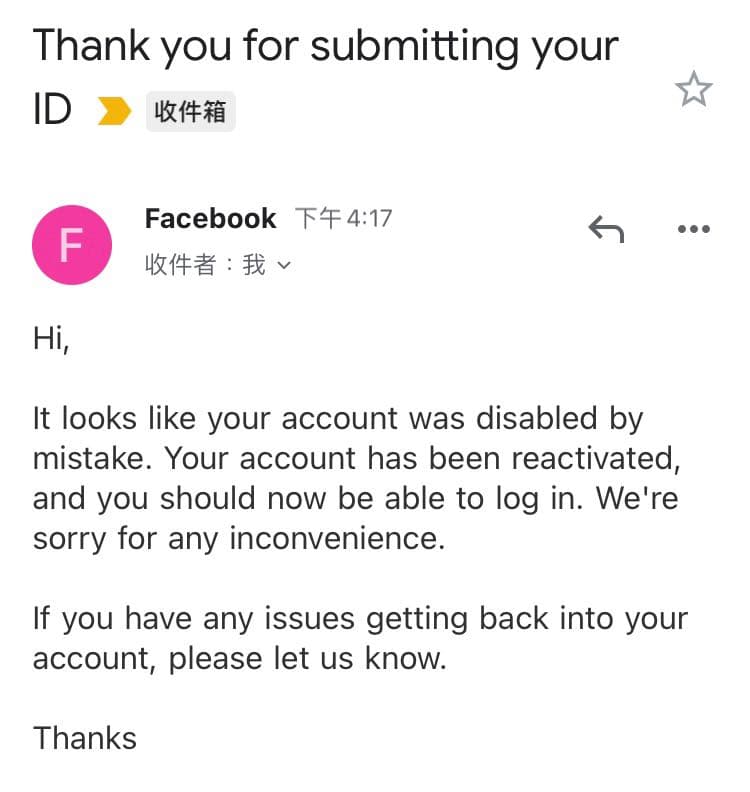Image resolution: width=750 pixels, height=792 pixels.
Task: Click the 下午4:17 timestamp
Action: (x=342, y=218)
